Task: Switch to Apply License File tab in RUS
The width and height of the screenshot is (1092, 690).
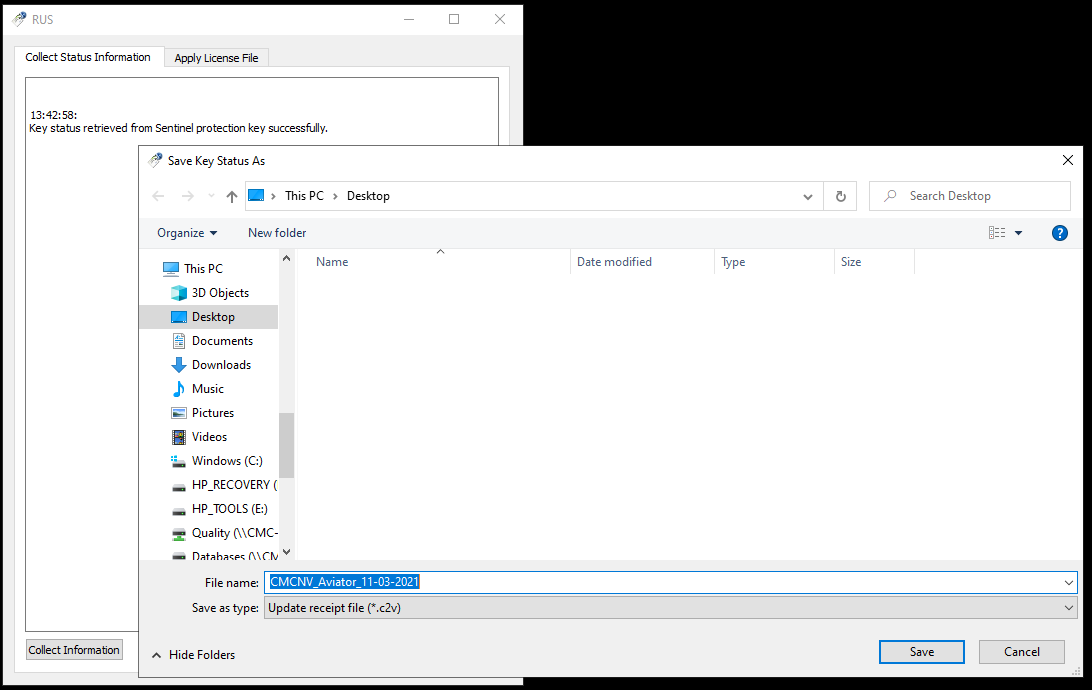Action: [216, 58]
